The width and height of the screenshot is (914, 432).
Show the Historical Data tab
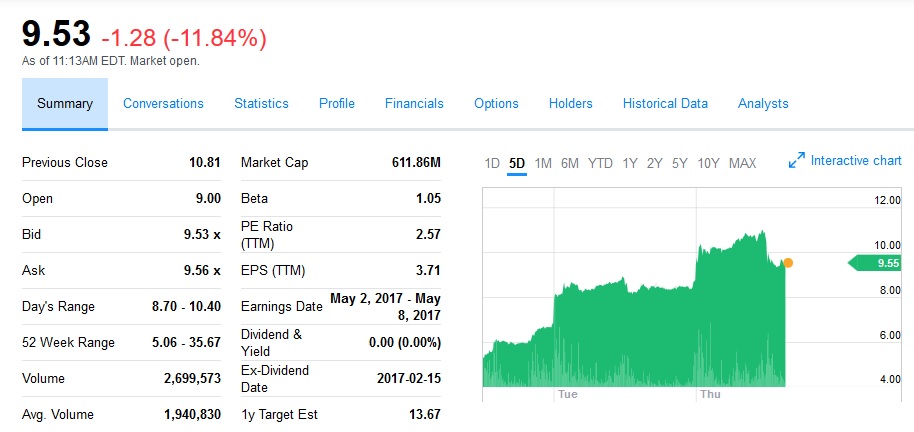665,104
